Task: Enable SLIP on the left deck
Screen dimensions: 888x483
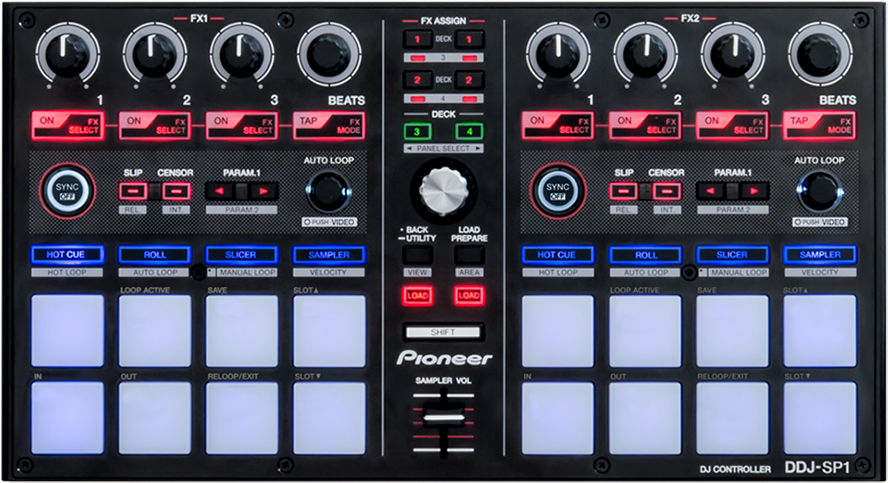Action: pos(133,191)
